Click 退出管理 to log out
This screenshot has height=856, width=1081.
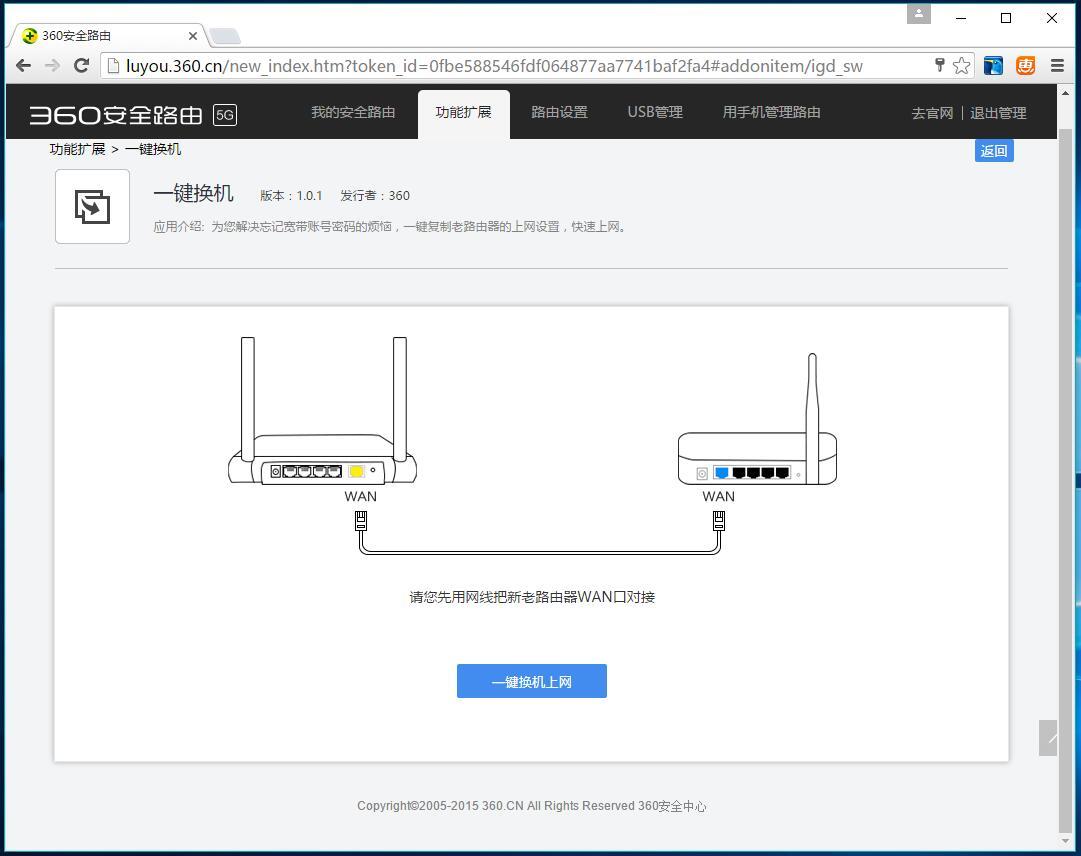pos(997,113)
